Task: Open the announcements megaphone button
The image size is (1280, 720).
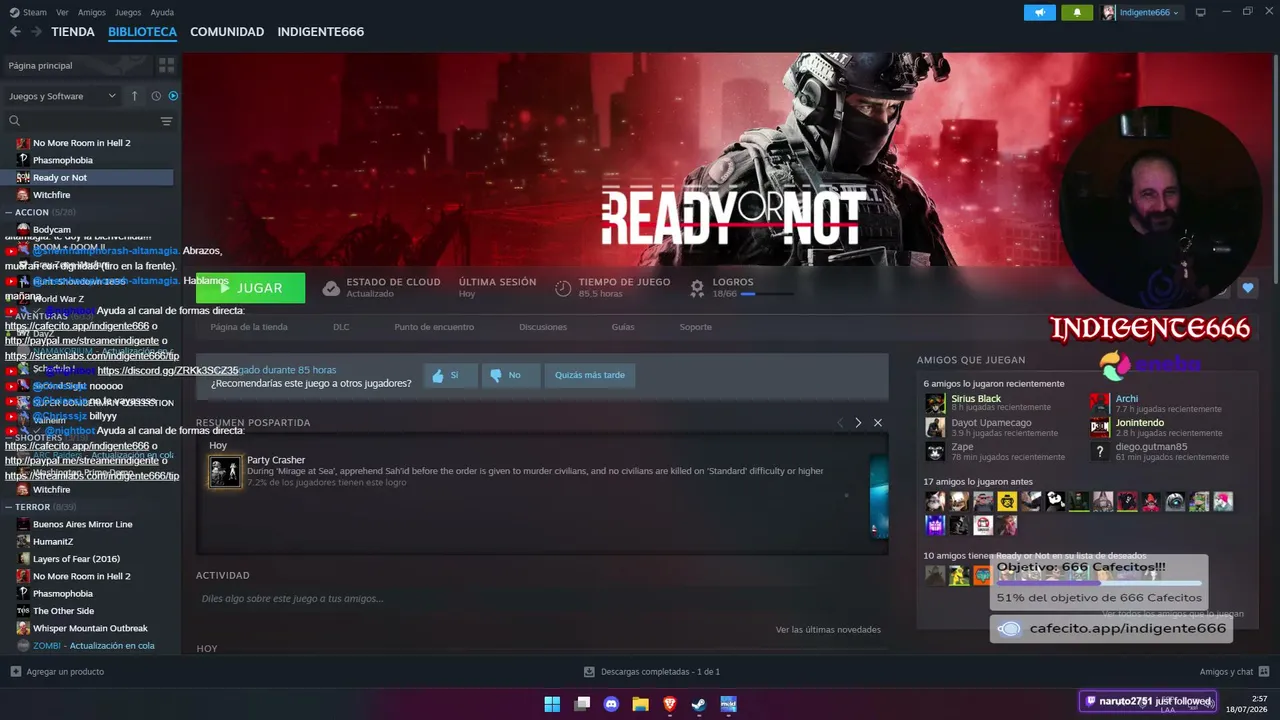Action: tap(1040, 12)
